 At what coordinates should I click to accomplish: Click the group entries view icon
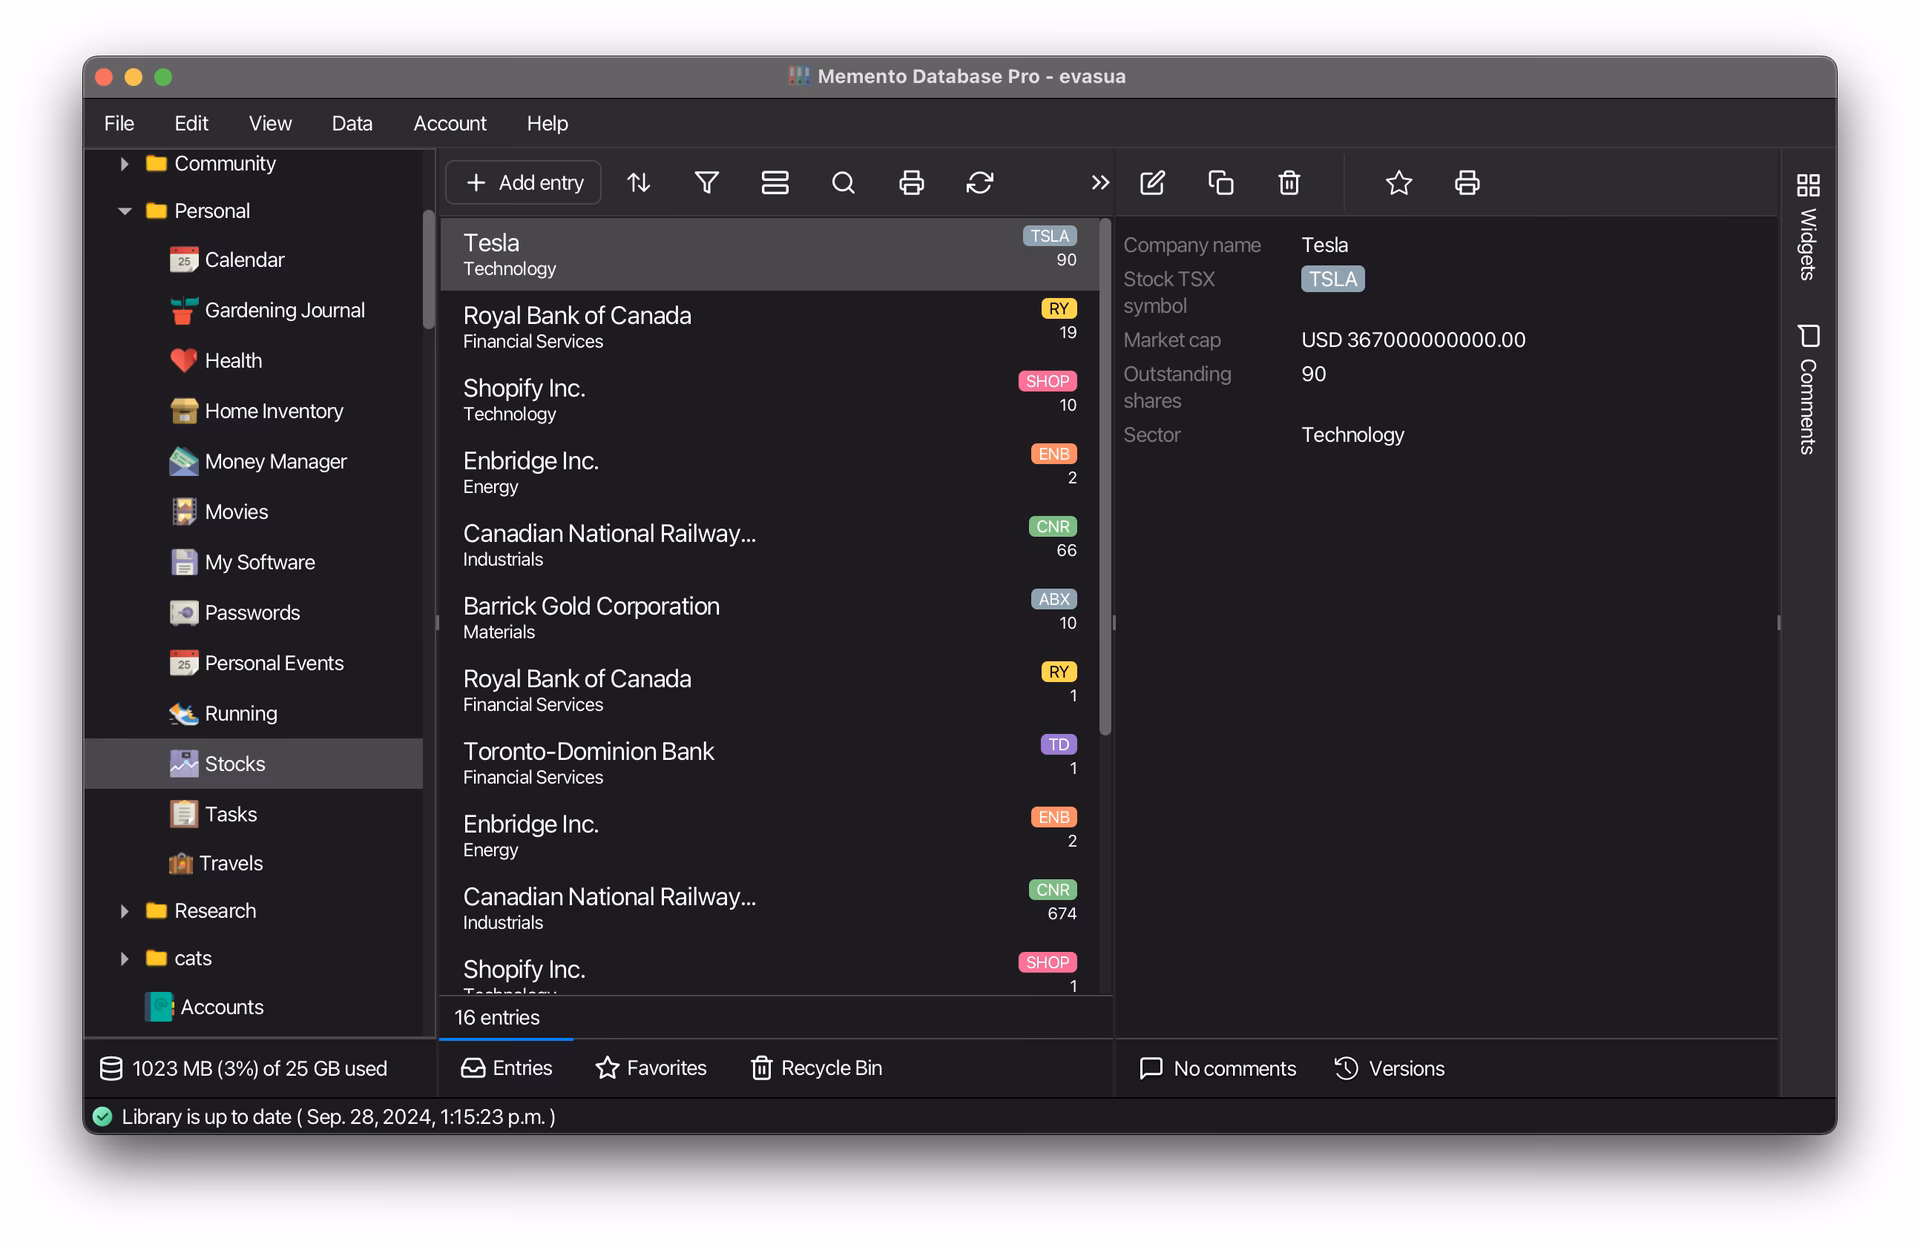pyautogui.click(x=775, y=183)
